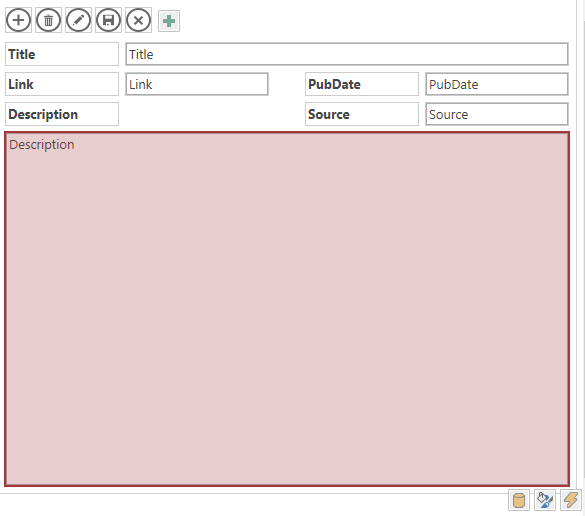Viewport: 585px width, 516px height.
Task: Click the pencil edit-record icon
Action: tap(78, 20)
